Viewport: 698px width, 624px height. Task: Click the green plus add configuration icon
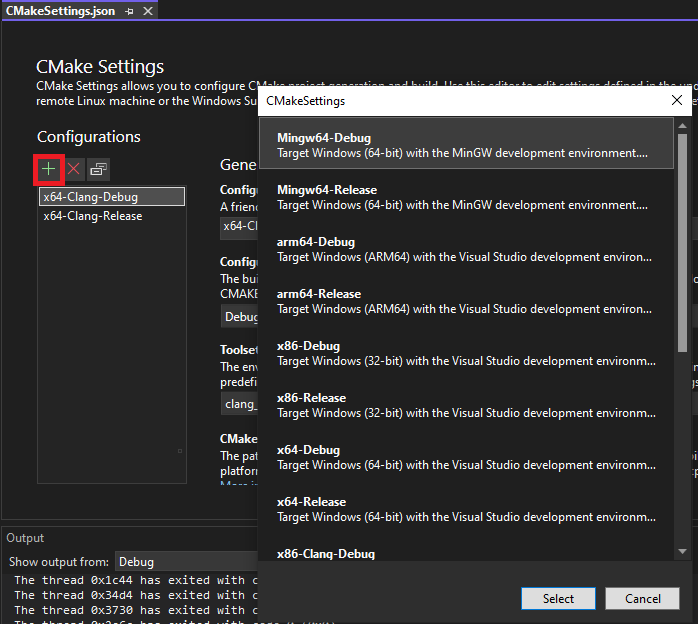pos(49,169)
